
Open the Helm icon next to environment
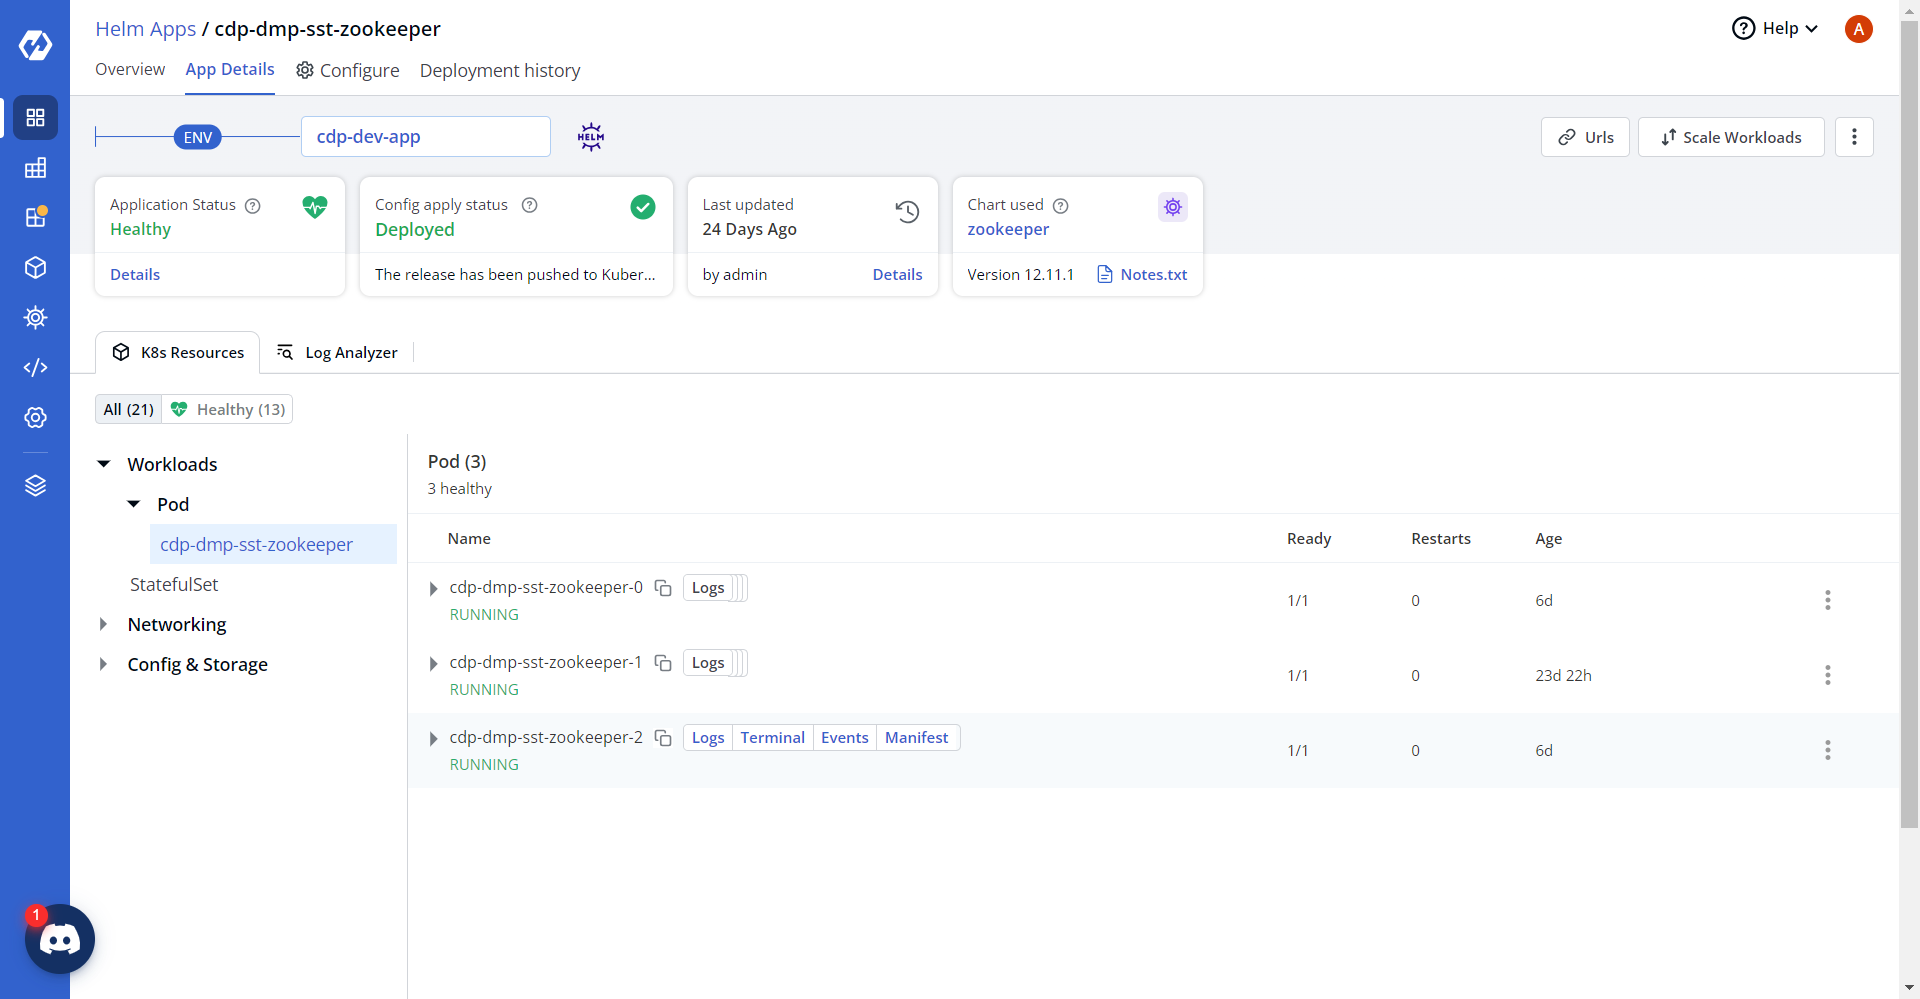pos(591,137)
